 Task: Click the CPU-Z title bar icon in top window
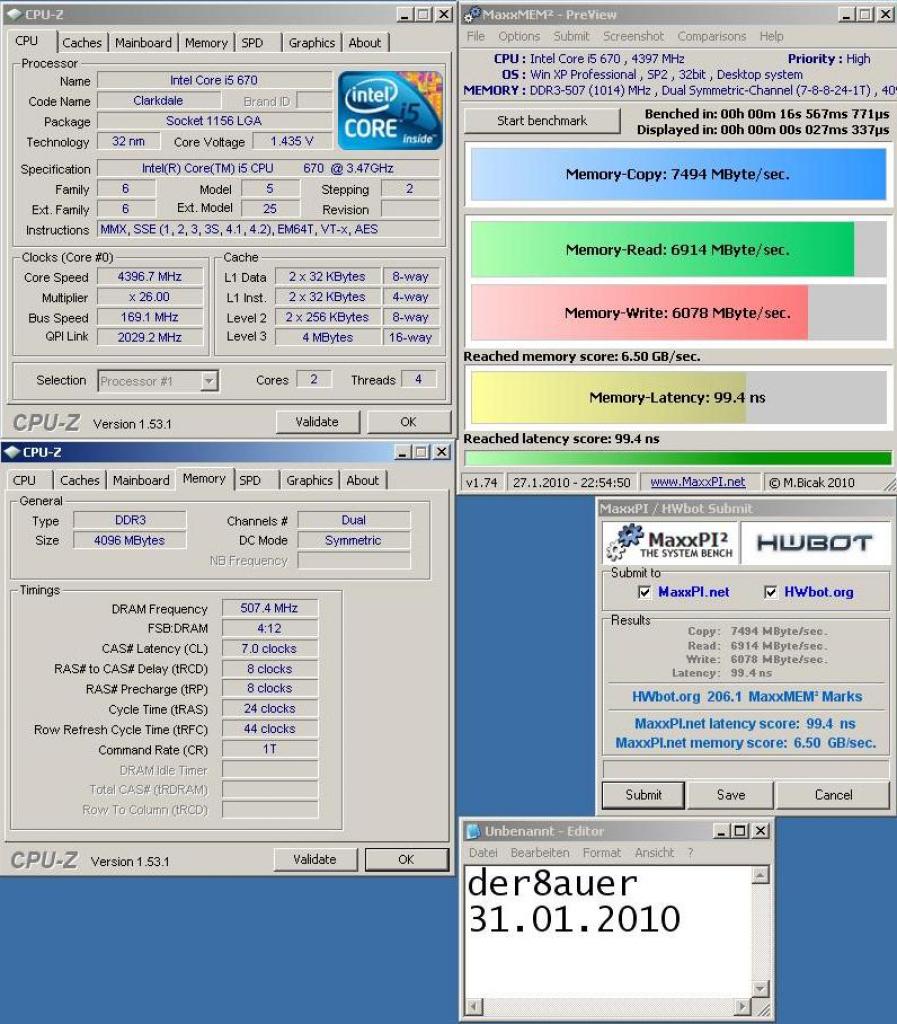point(14,14)
